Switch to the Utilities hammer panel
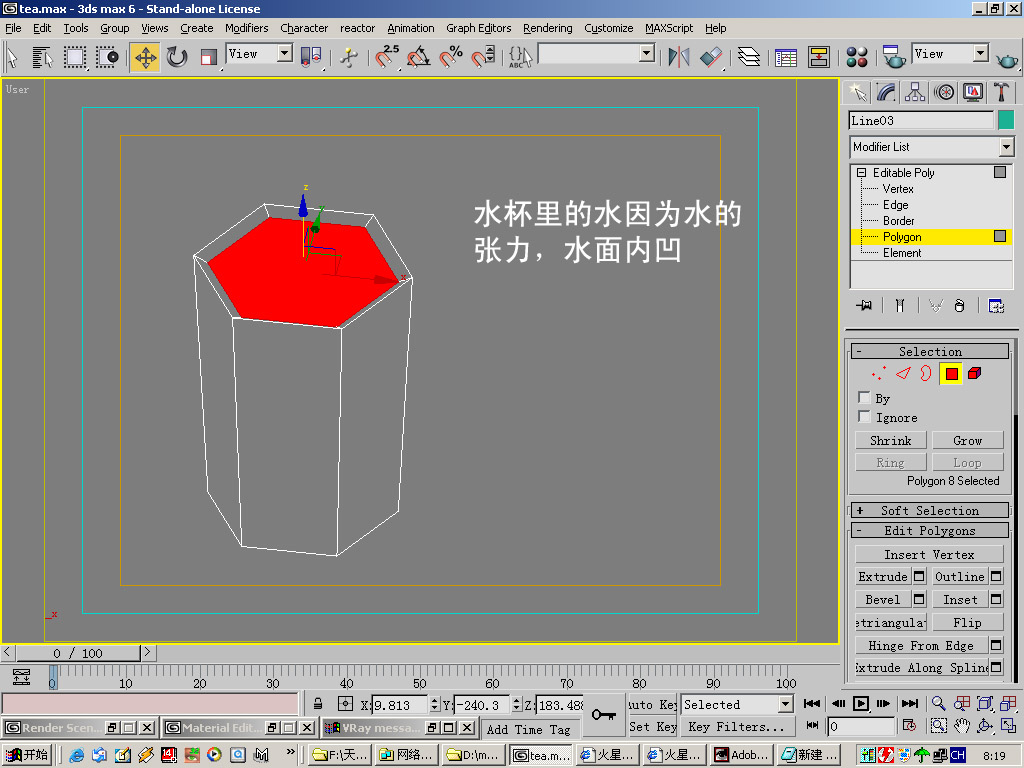This screenshot has height=768, width=1024. coord(1002,92)
